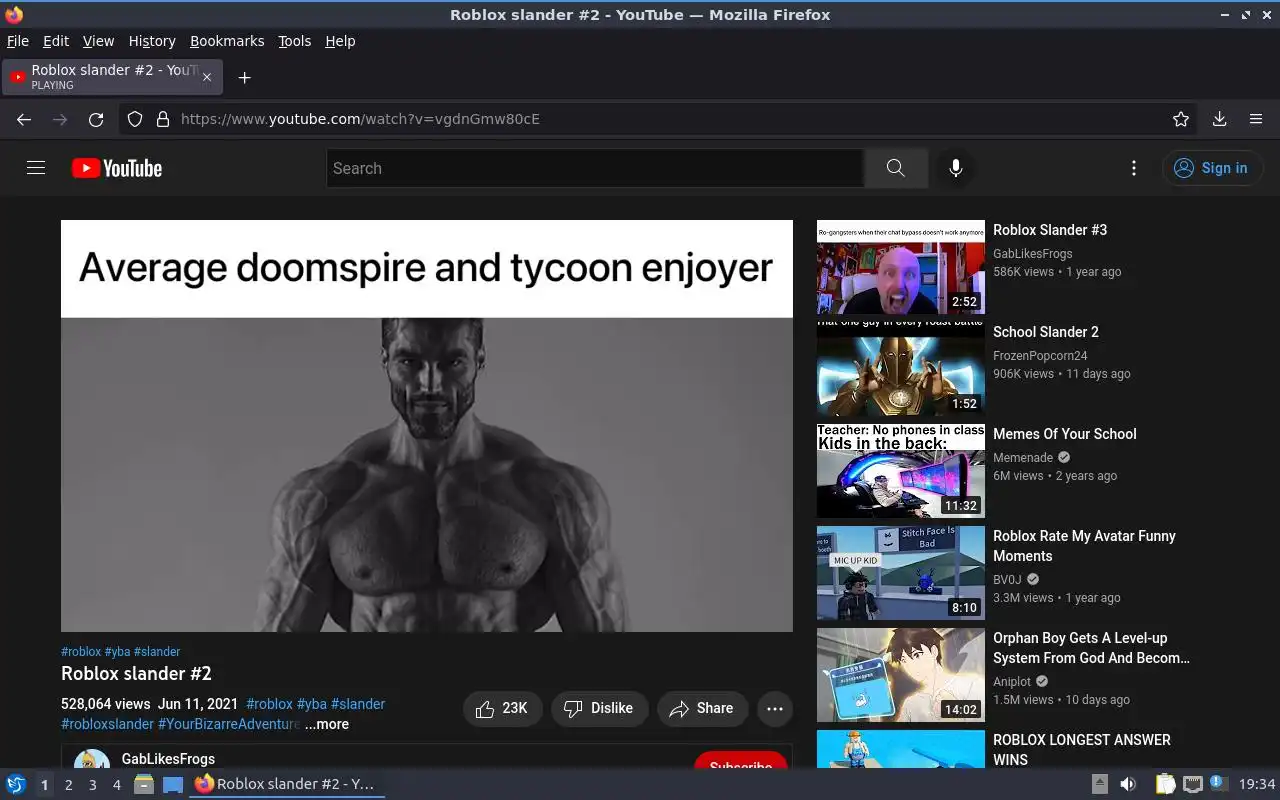Click Aniplot channel name
Image resolution: width=1280 pixels, height=800 pixels.
click(1012, 682)
